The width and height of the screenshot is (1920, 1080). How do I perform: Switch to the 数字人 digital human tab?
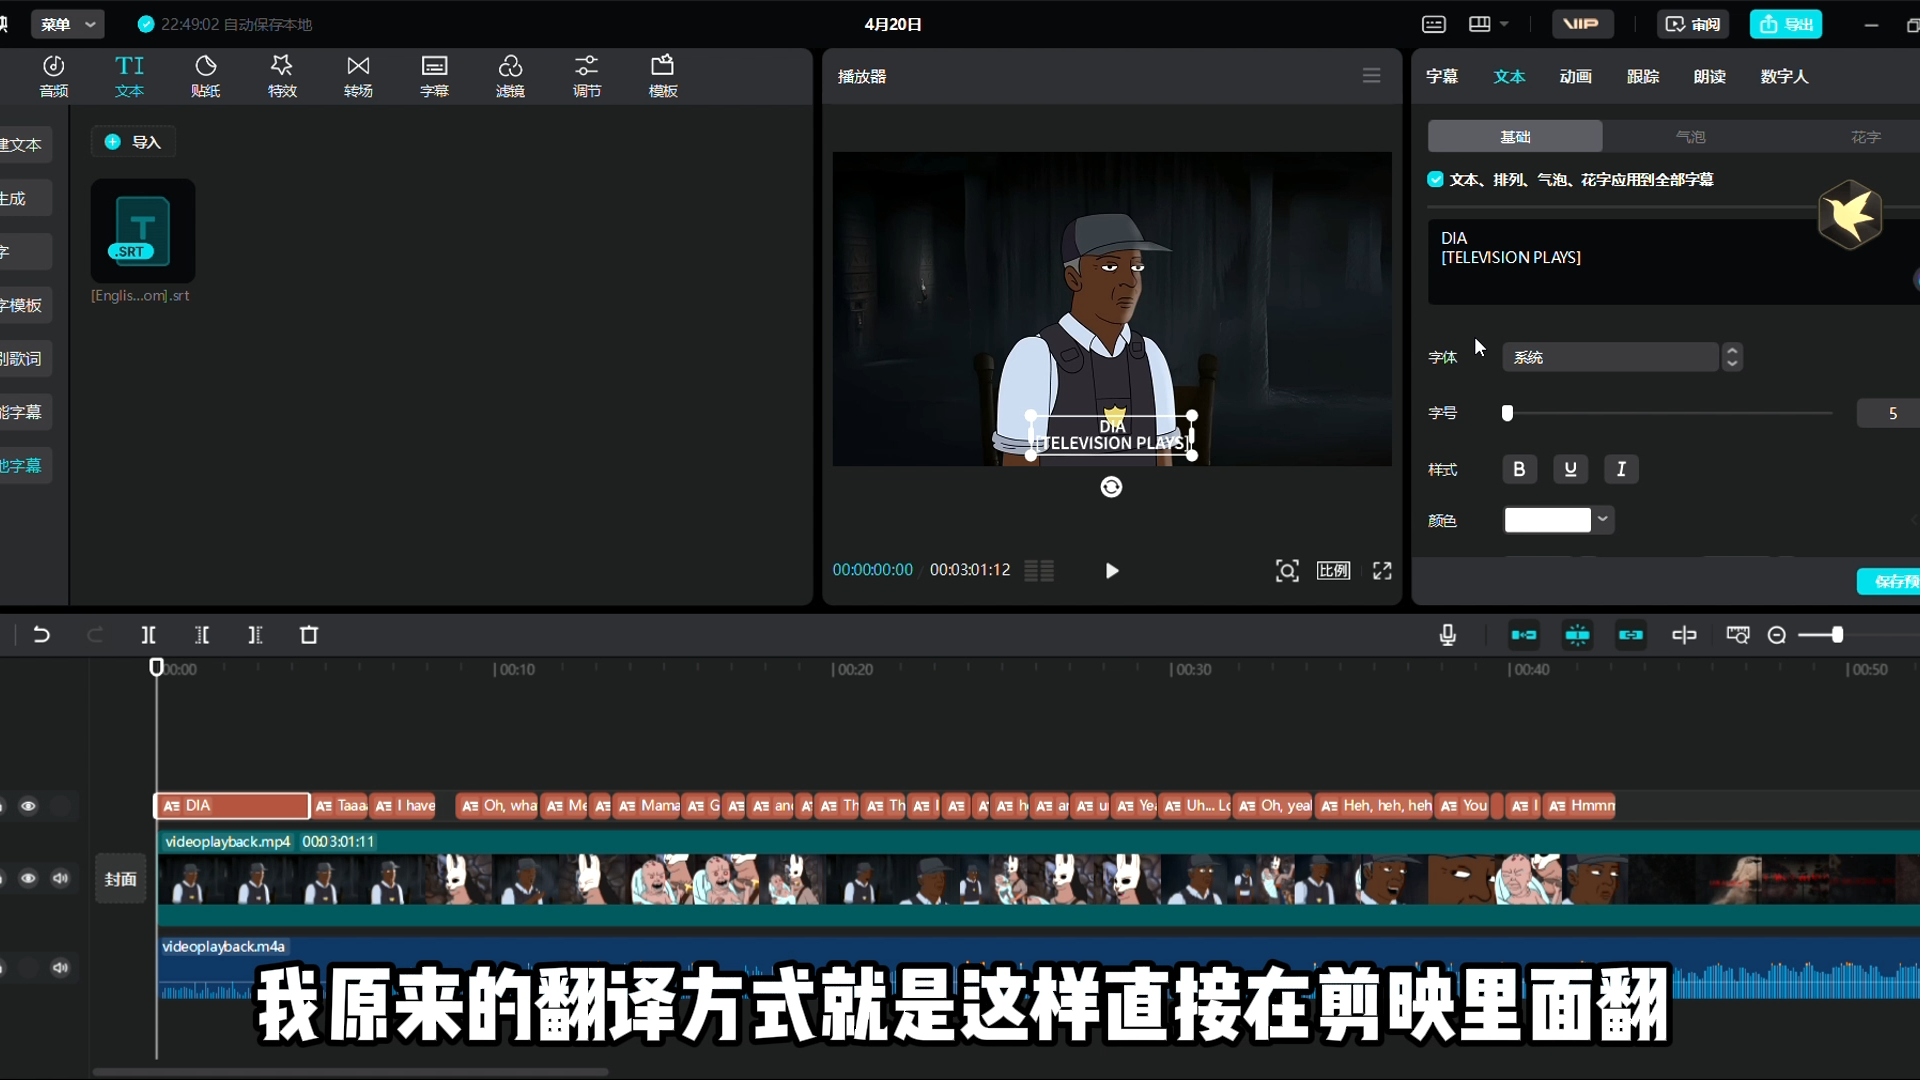coord(1785,76)
